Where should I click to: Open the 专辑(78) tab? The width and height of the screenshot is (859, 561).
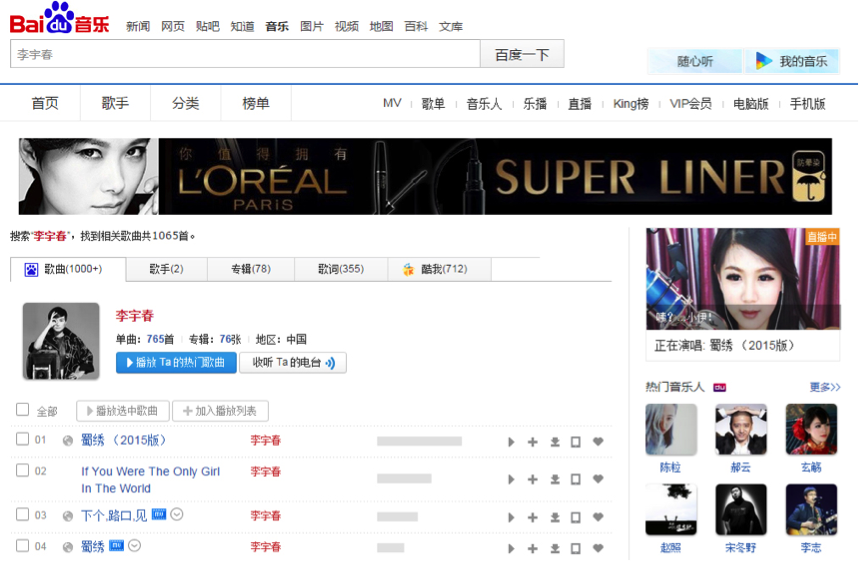pos(251,269)
